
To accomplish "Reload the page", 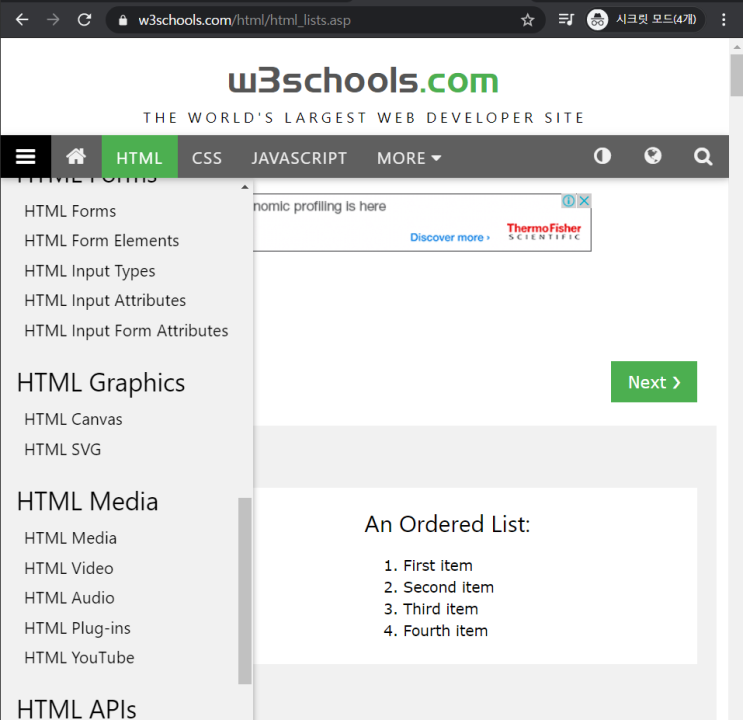I will click(x=85, y=20).
